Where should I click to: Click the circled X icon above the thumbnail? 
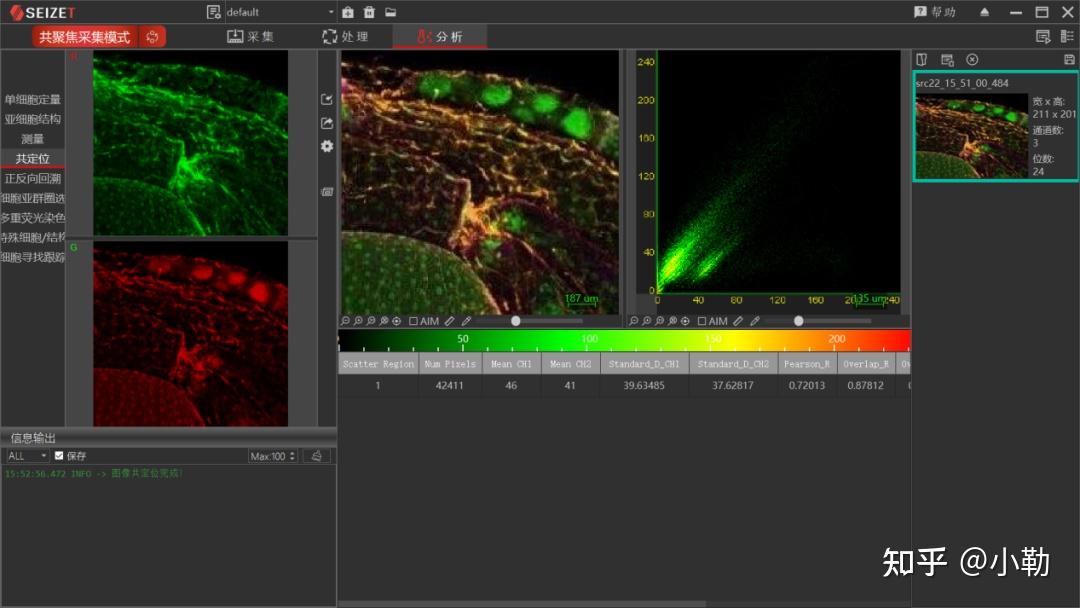click(972, 60)
